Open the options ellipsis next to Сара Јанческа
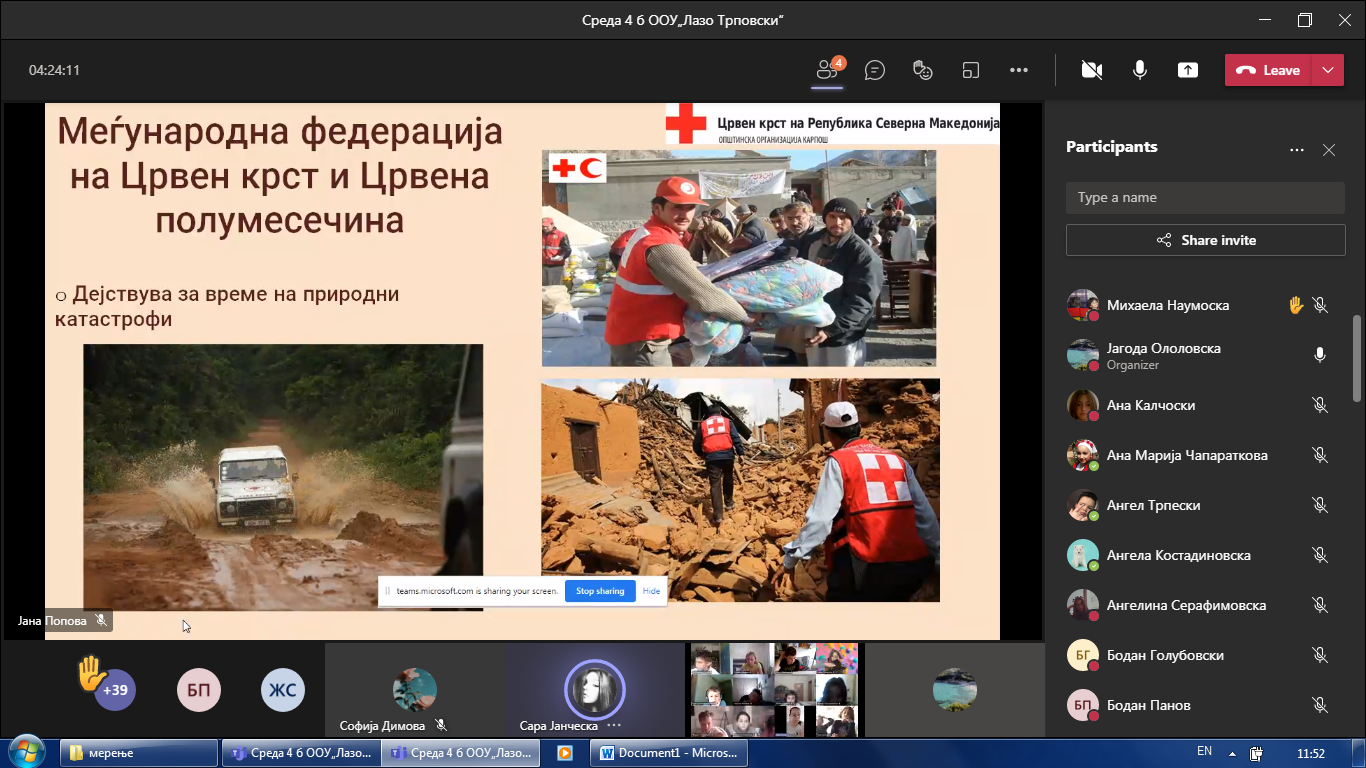The image size is (1366, 768). [614, 726]
